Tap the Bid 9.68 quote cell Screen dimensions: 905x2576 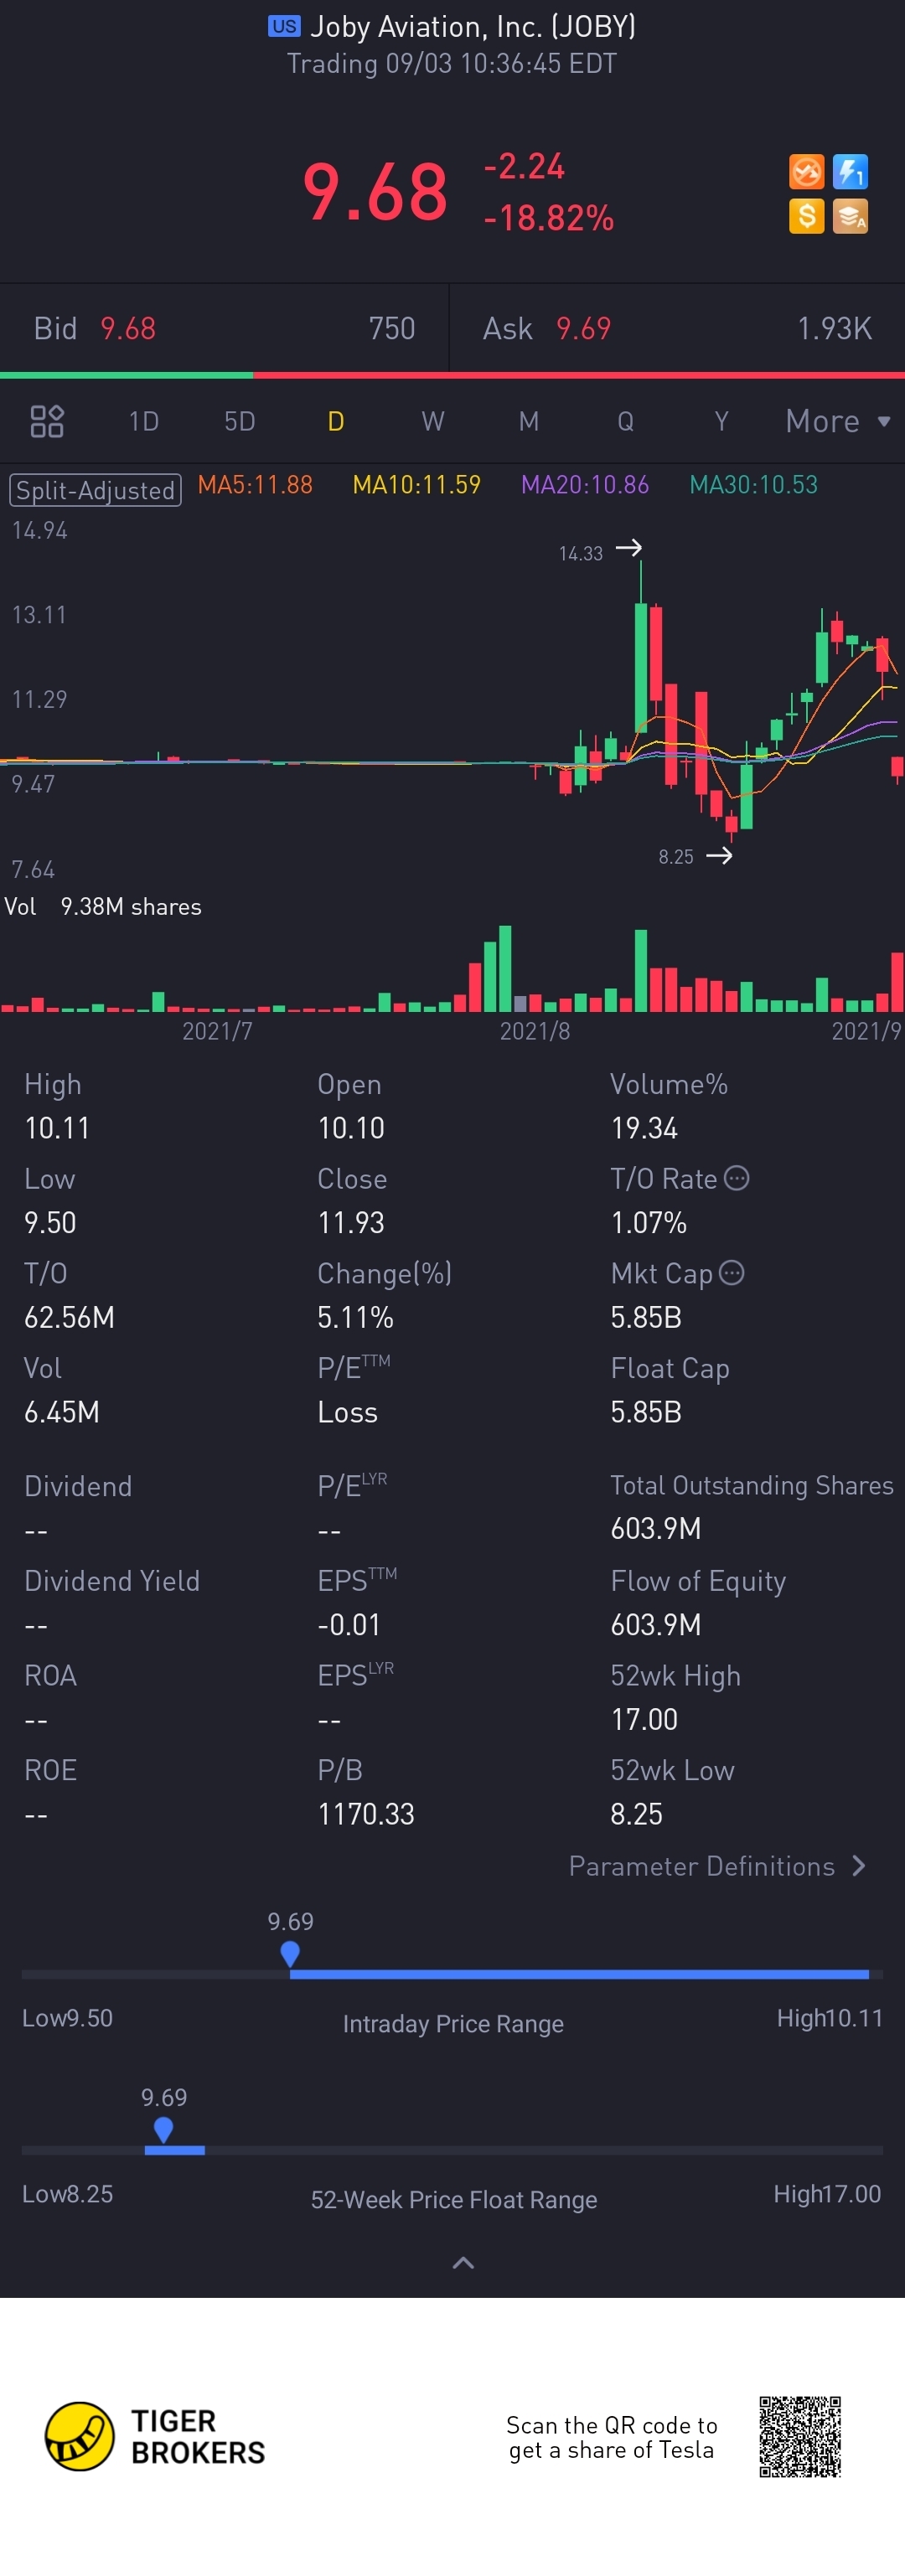tap(224, 328)
